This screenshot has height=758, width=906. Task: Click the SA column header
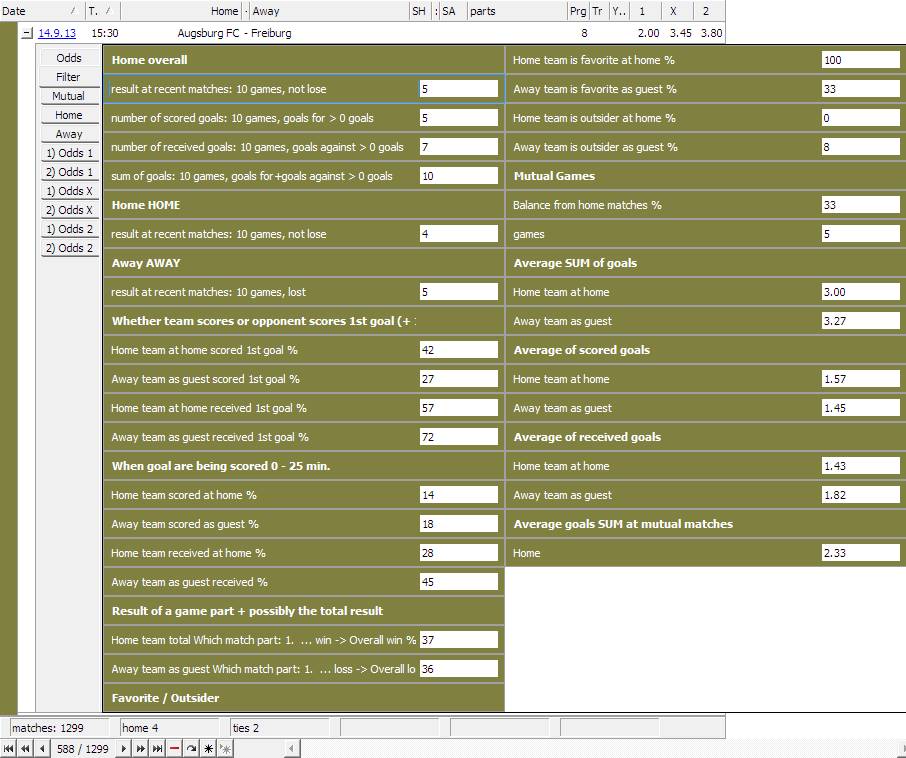point(453,11)
